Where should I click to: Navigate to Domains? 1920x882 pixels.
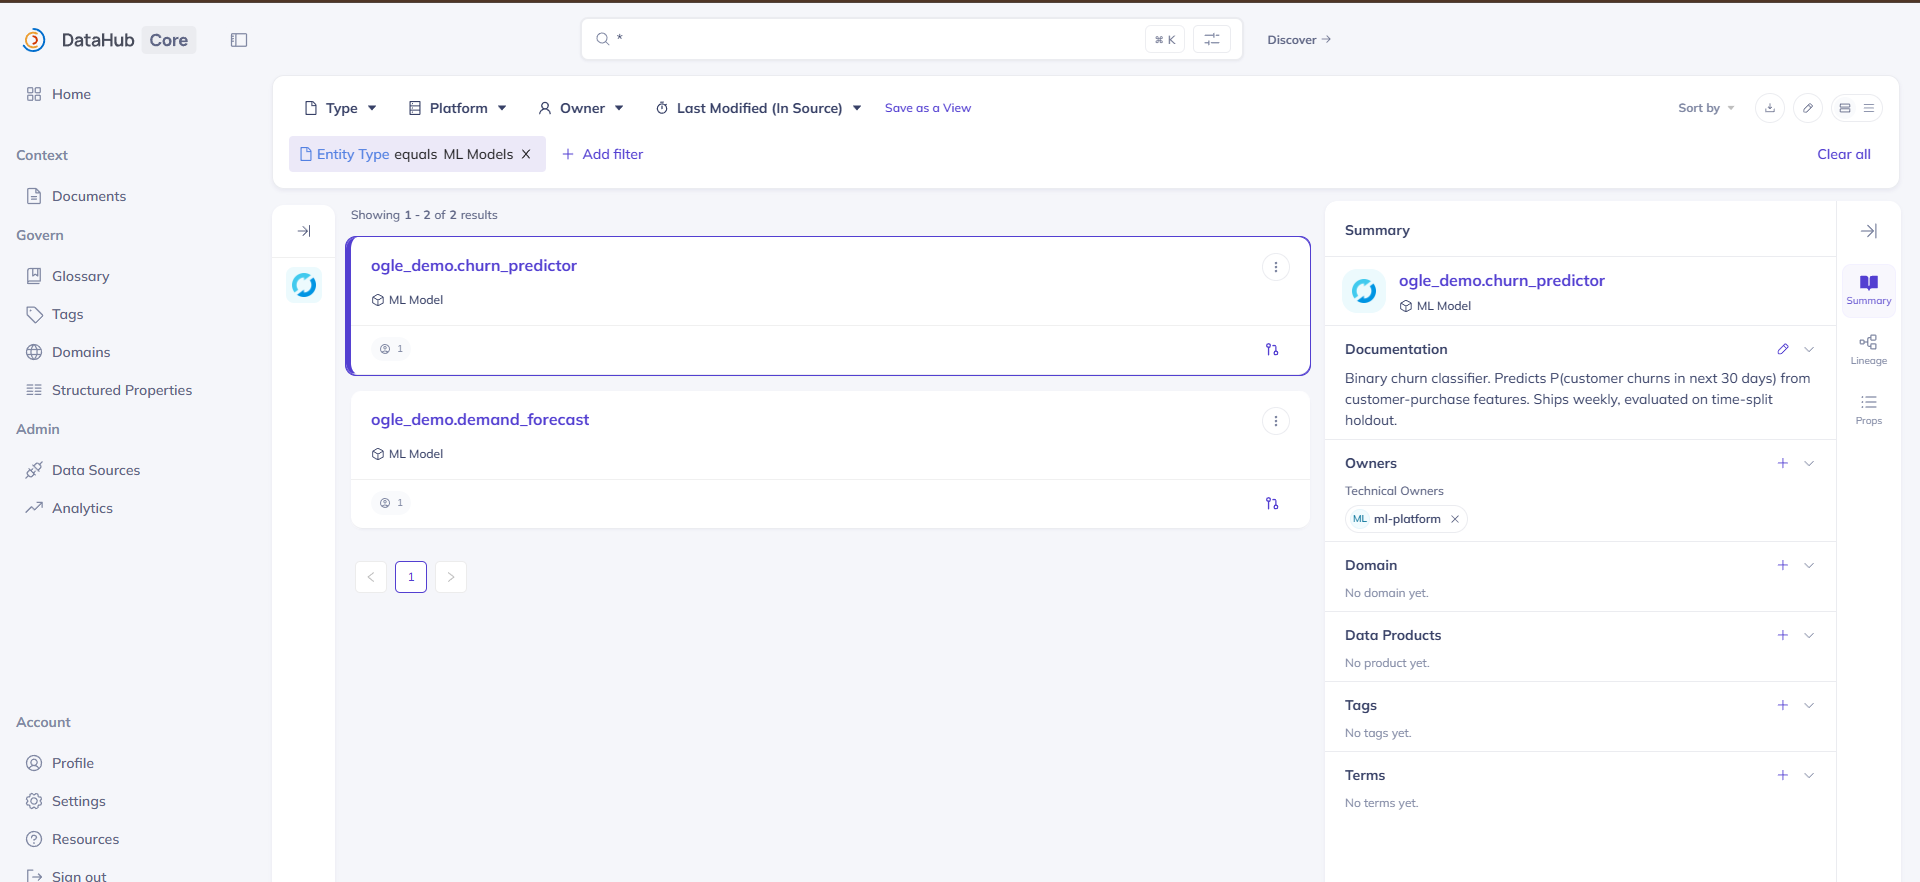[81, 352]
